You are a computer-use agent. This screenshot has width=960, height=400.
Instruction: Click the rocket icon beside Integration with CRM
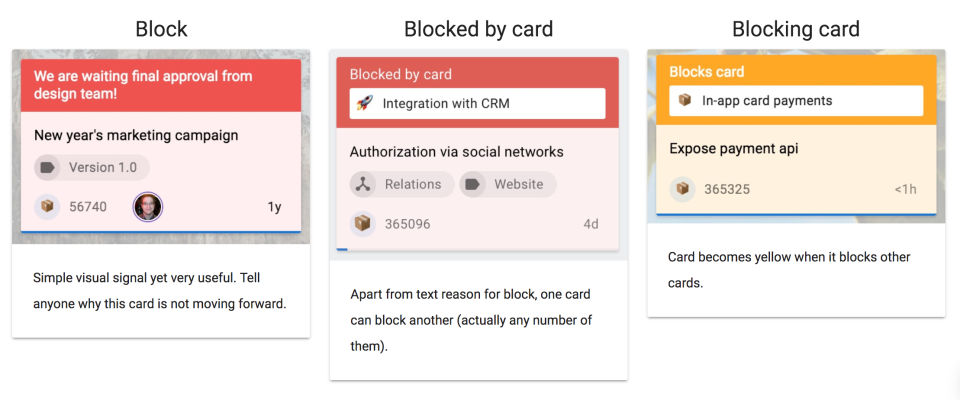coord(365,103)
